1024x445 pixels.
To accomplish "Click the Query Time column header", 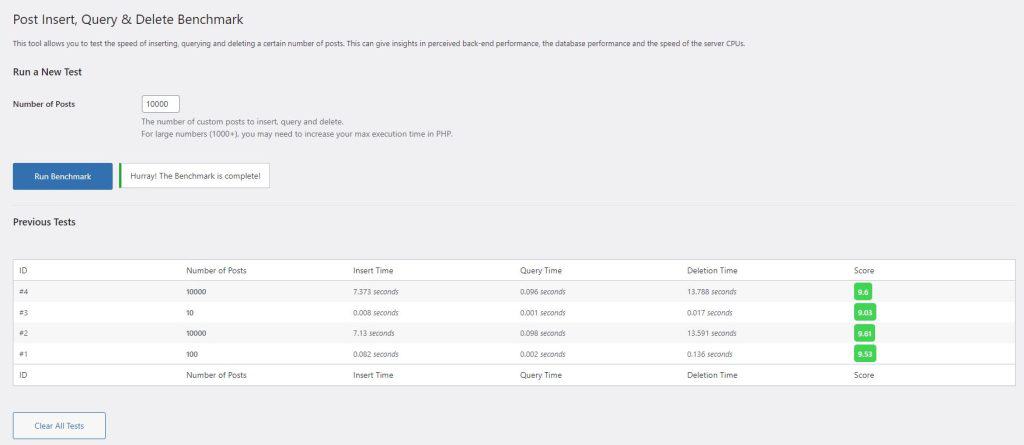I will tap(541, 271).
